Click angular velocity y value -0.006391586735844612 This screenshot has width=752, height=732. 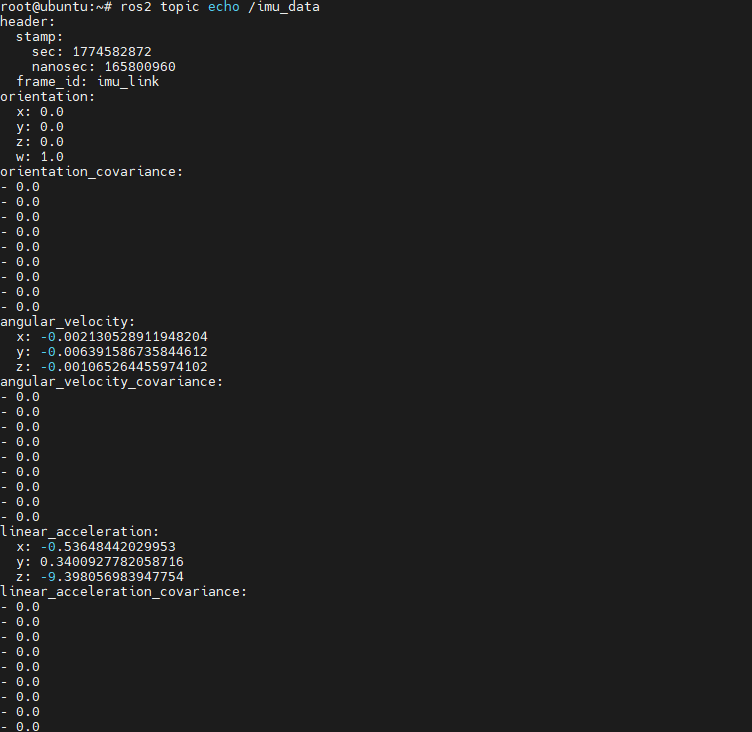(x=124, y=352)
